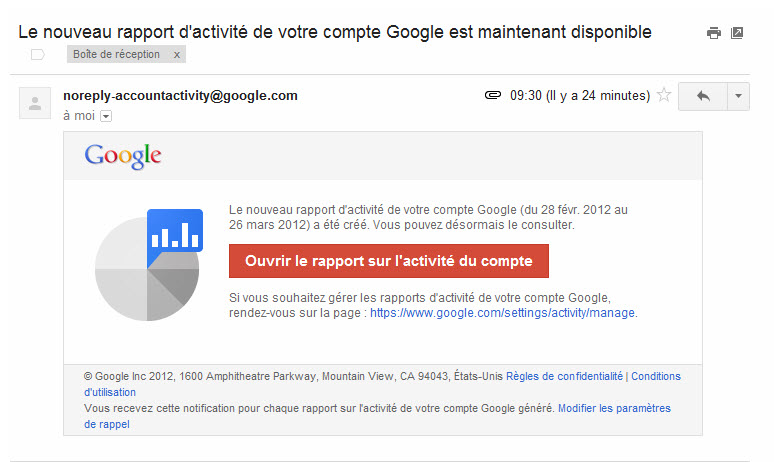Click the 'Boîte de réception' label
774x462 pixels.
click(116, 54)
